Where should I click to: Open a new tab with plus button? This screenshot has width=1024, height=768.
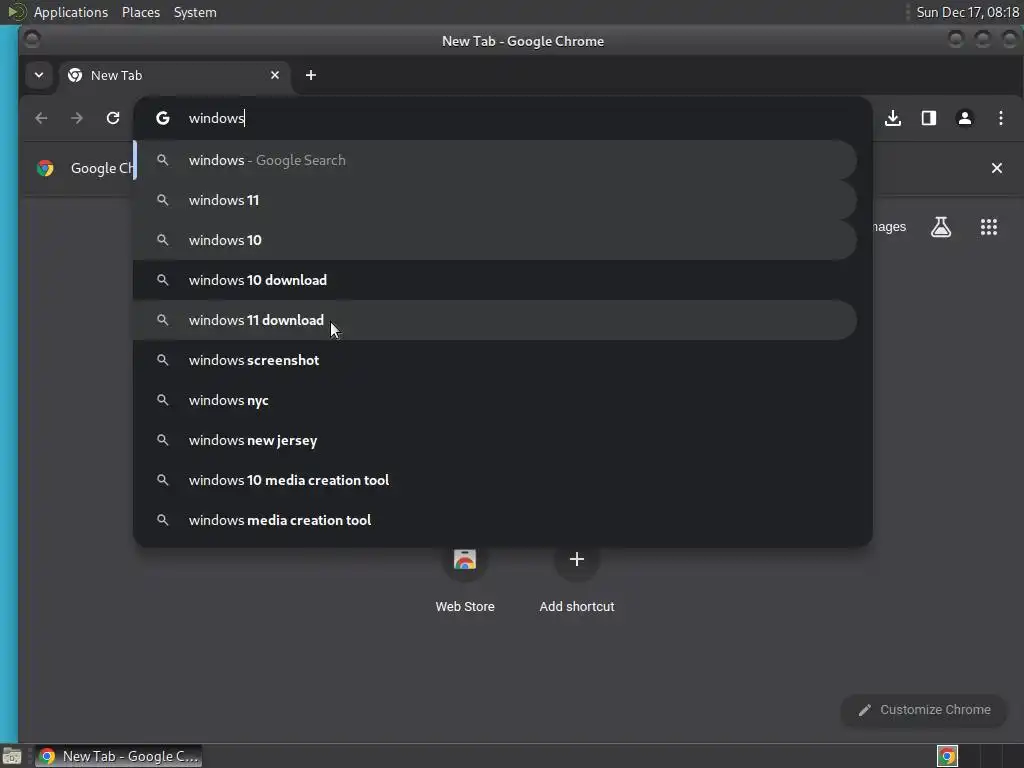point(311,75)
